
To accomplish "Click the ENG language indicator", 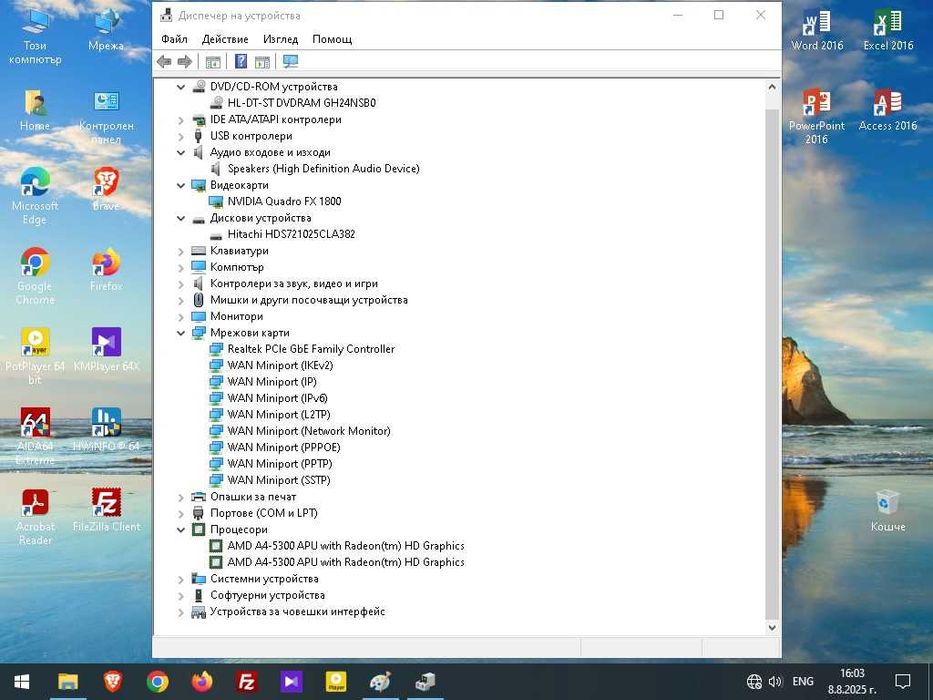I will click(803, 682).
